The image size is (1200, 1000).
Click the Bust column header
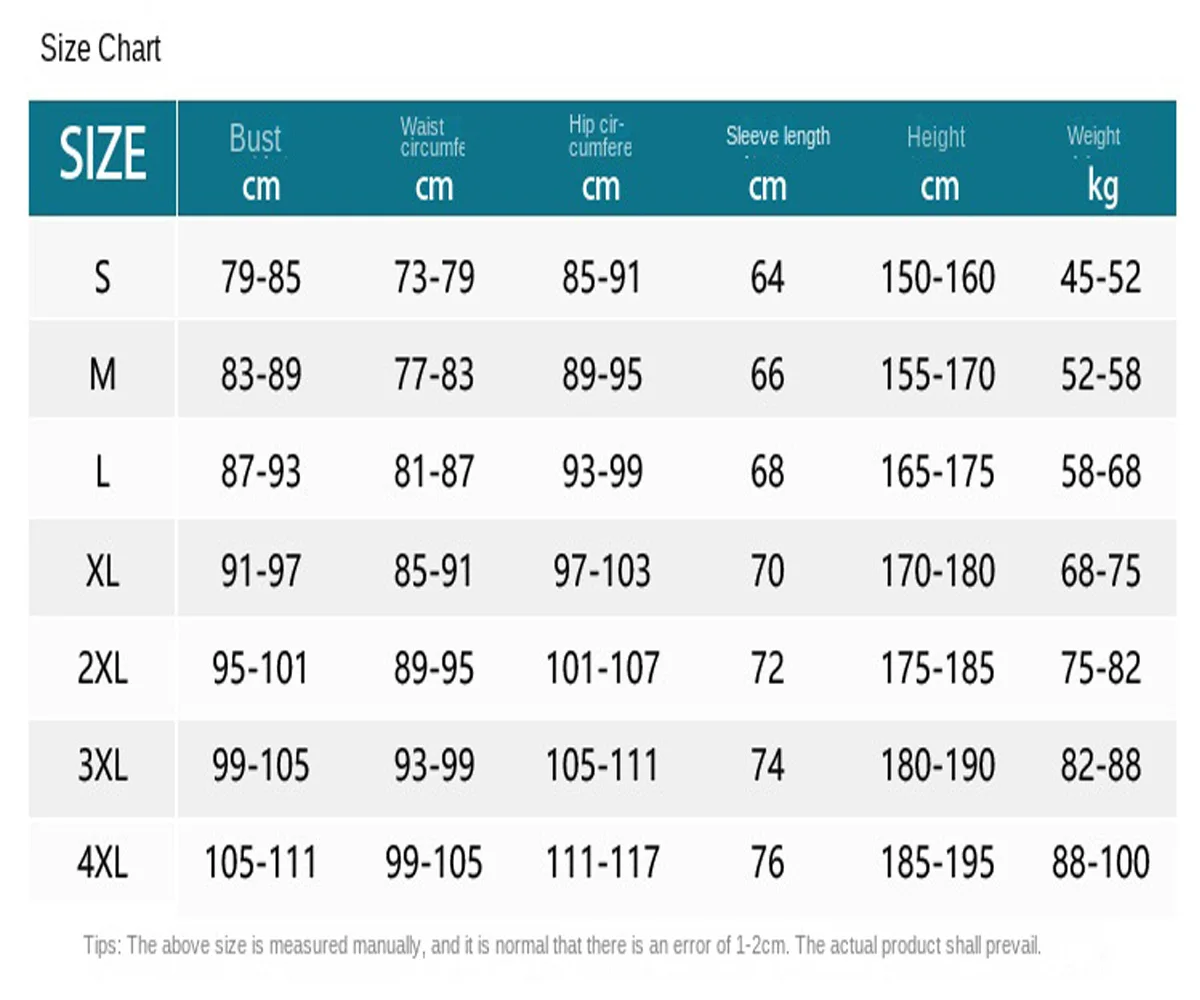[257, 159]
